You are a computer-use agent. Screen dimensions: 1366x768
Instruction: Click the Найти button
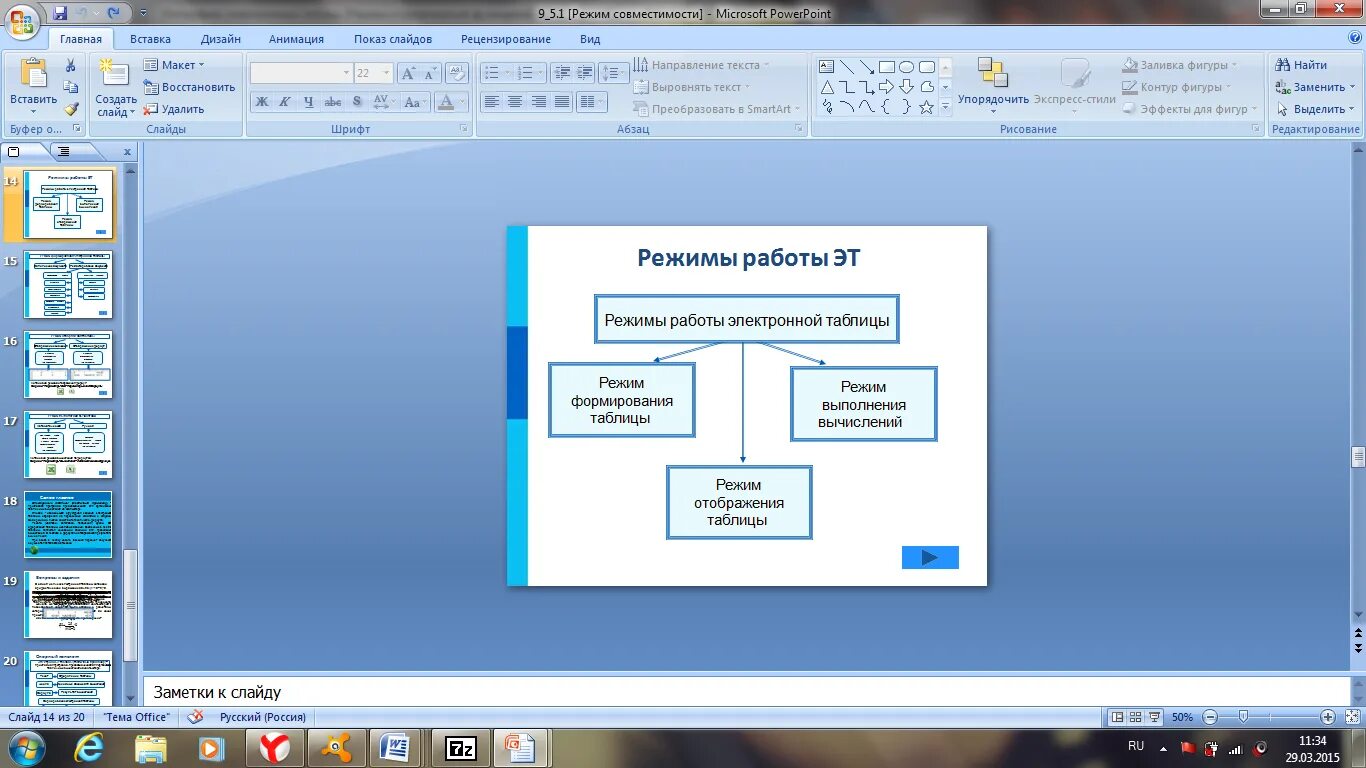click(x=1301, y=65)
